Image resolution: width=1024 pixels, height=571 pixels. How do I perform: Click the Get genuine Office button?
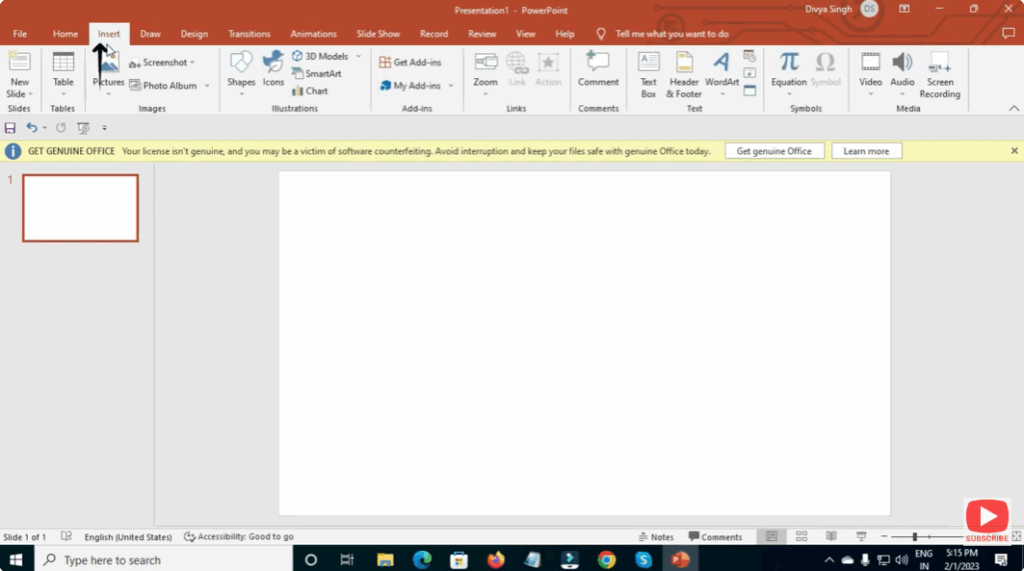774,151
